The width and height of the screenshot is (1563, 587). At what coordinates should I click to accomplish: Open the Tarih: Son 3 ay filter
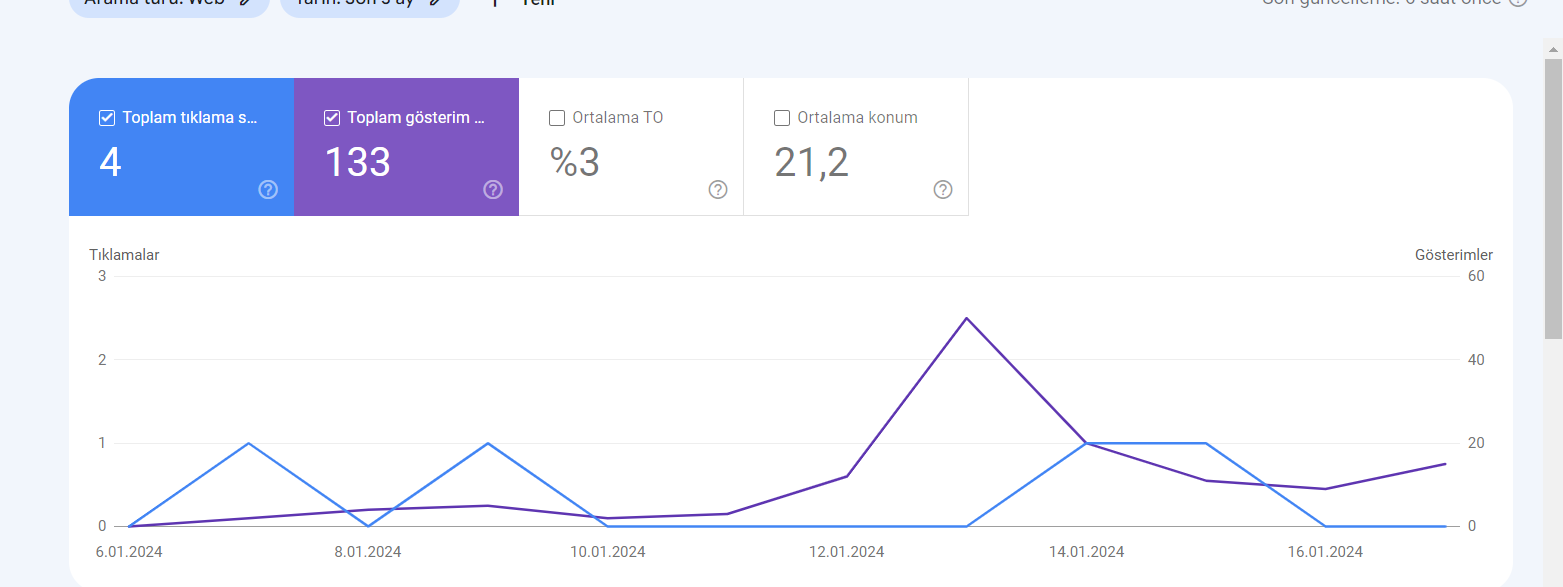tap(370, 5)
